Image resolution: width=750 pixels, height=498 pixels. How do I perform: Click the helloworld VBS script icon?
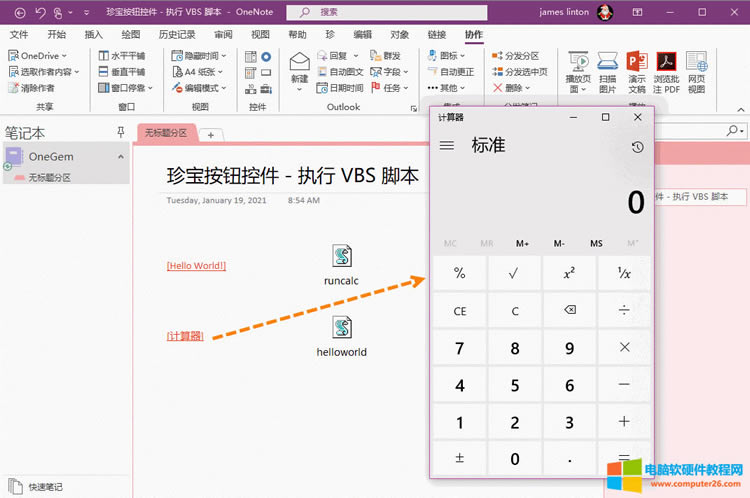pos(341,328)
